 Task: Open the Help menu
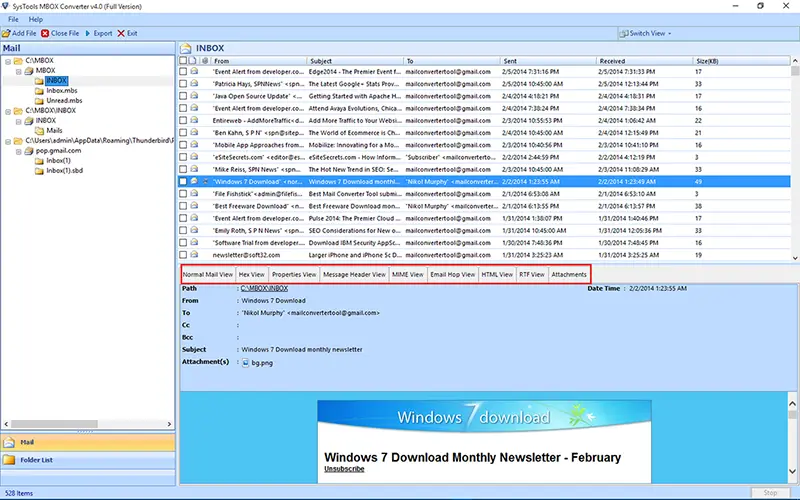36,19
